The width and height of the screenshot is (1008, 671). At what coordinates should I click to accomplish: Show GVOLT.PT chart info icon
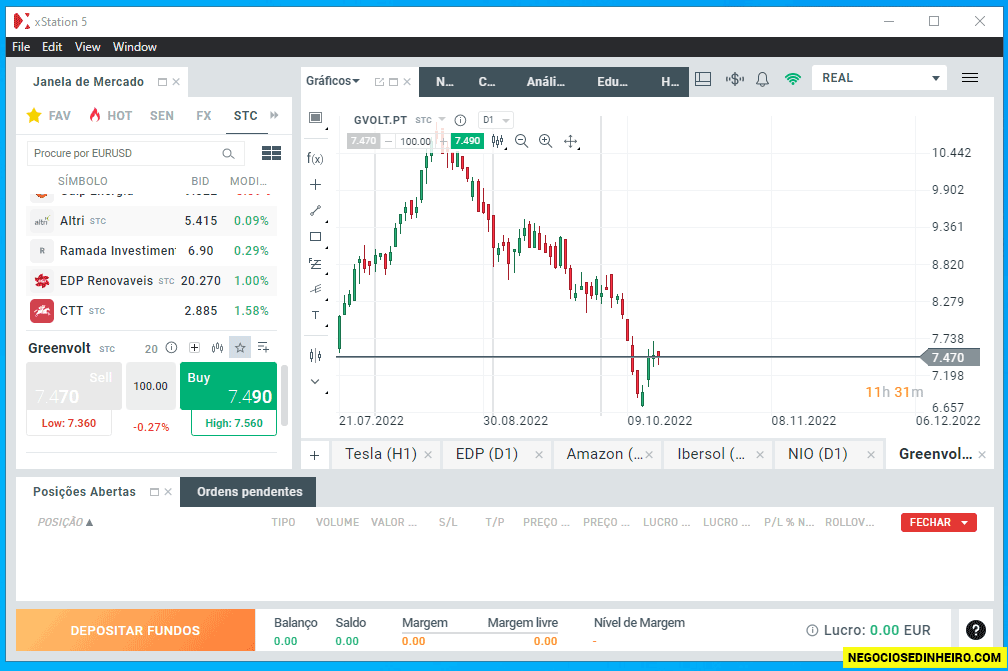point(460,120)
